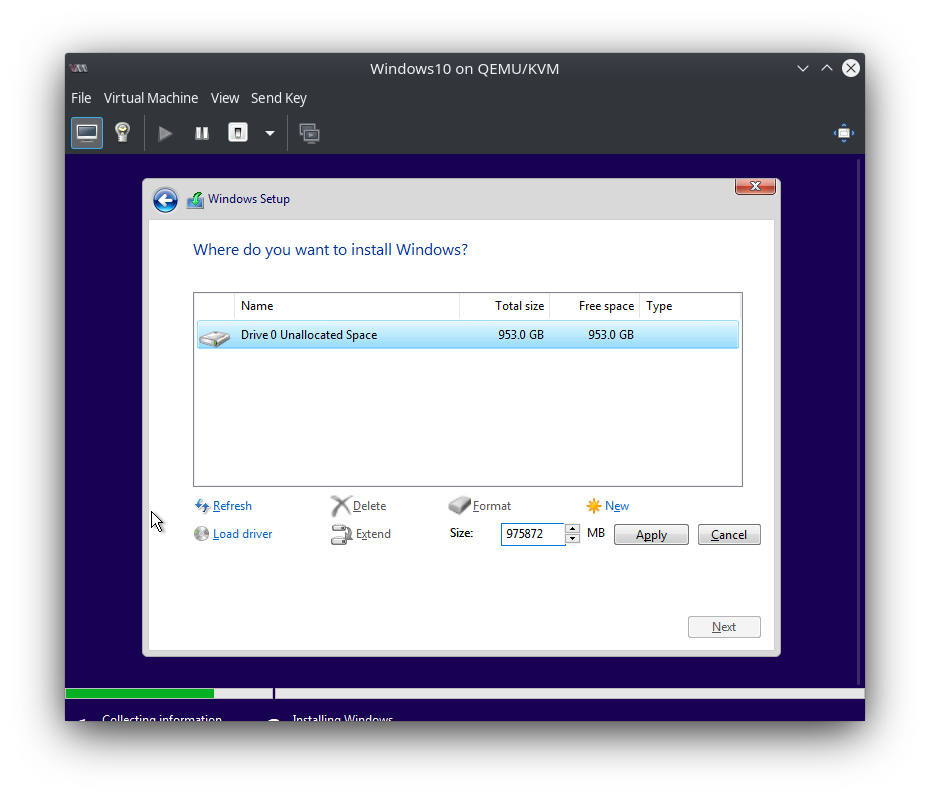
Task: Create a New partition
Action: (608, 506)
